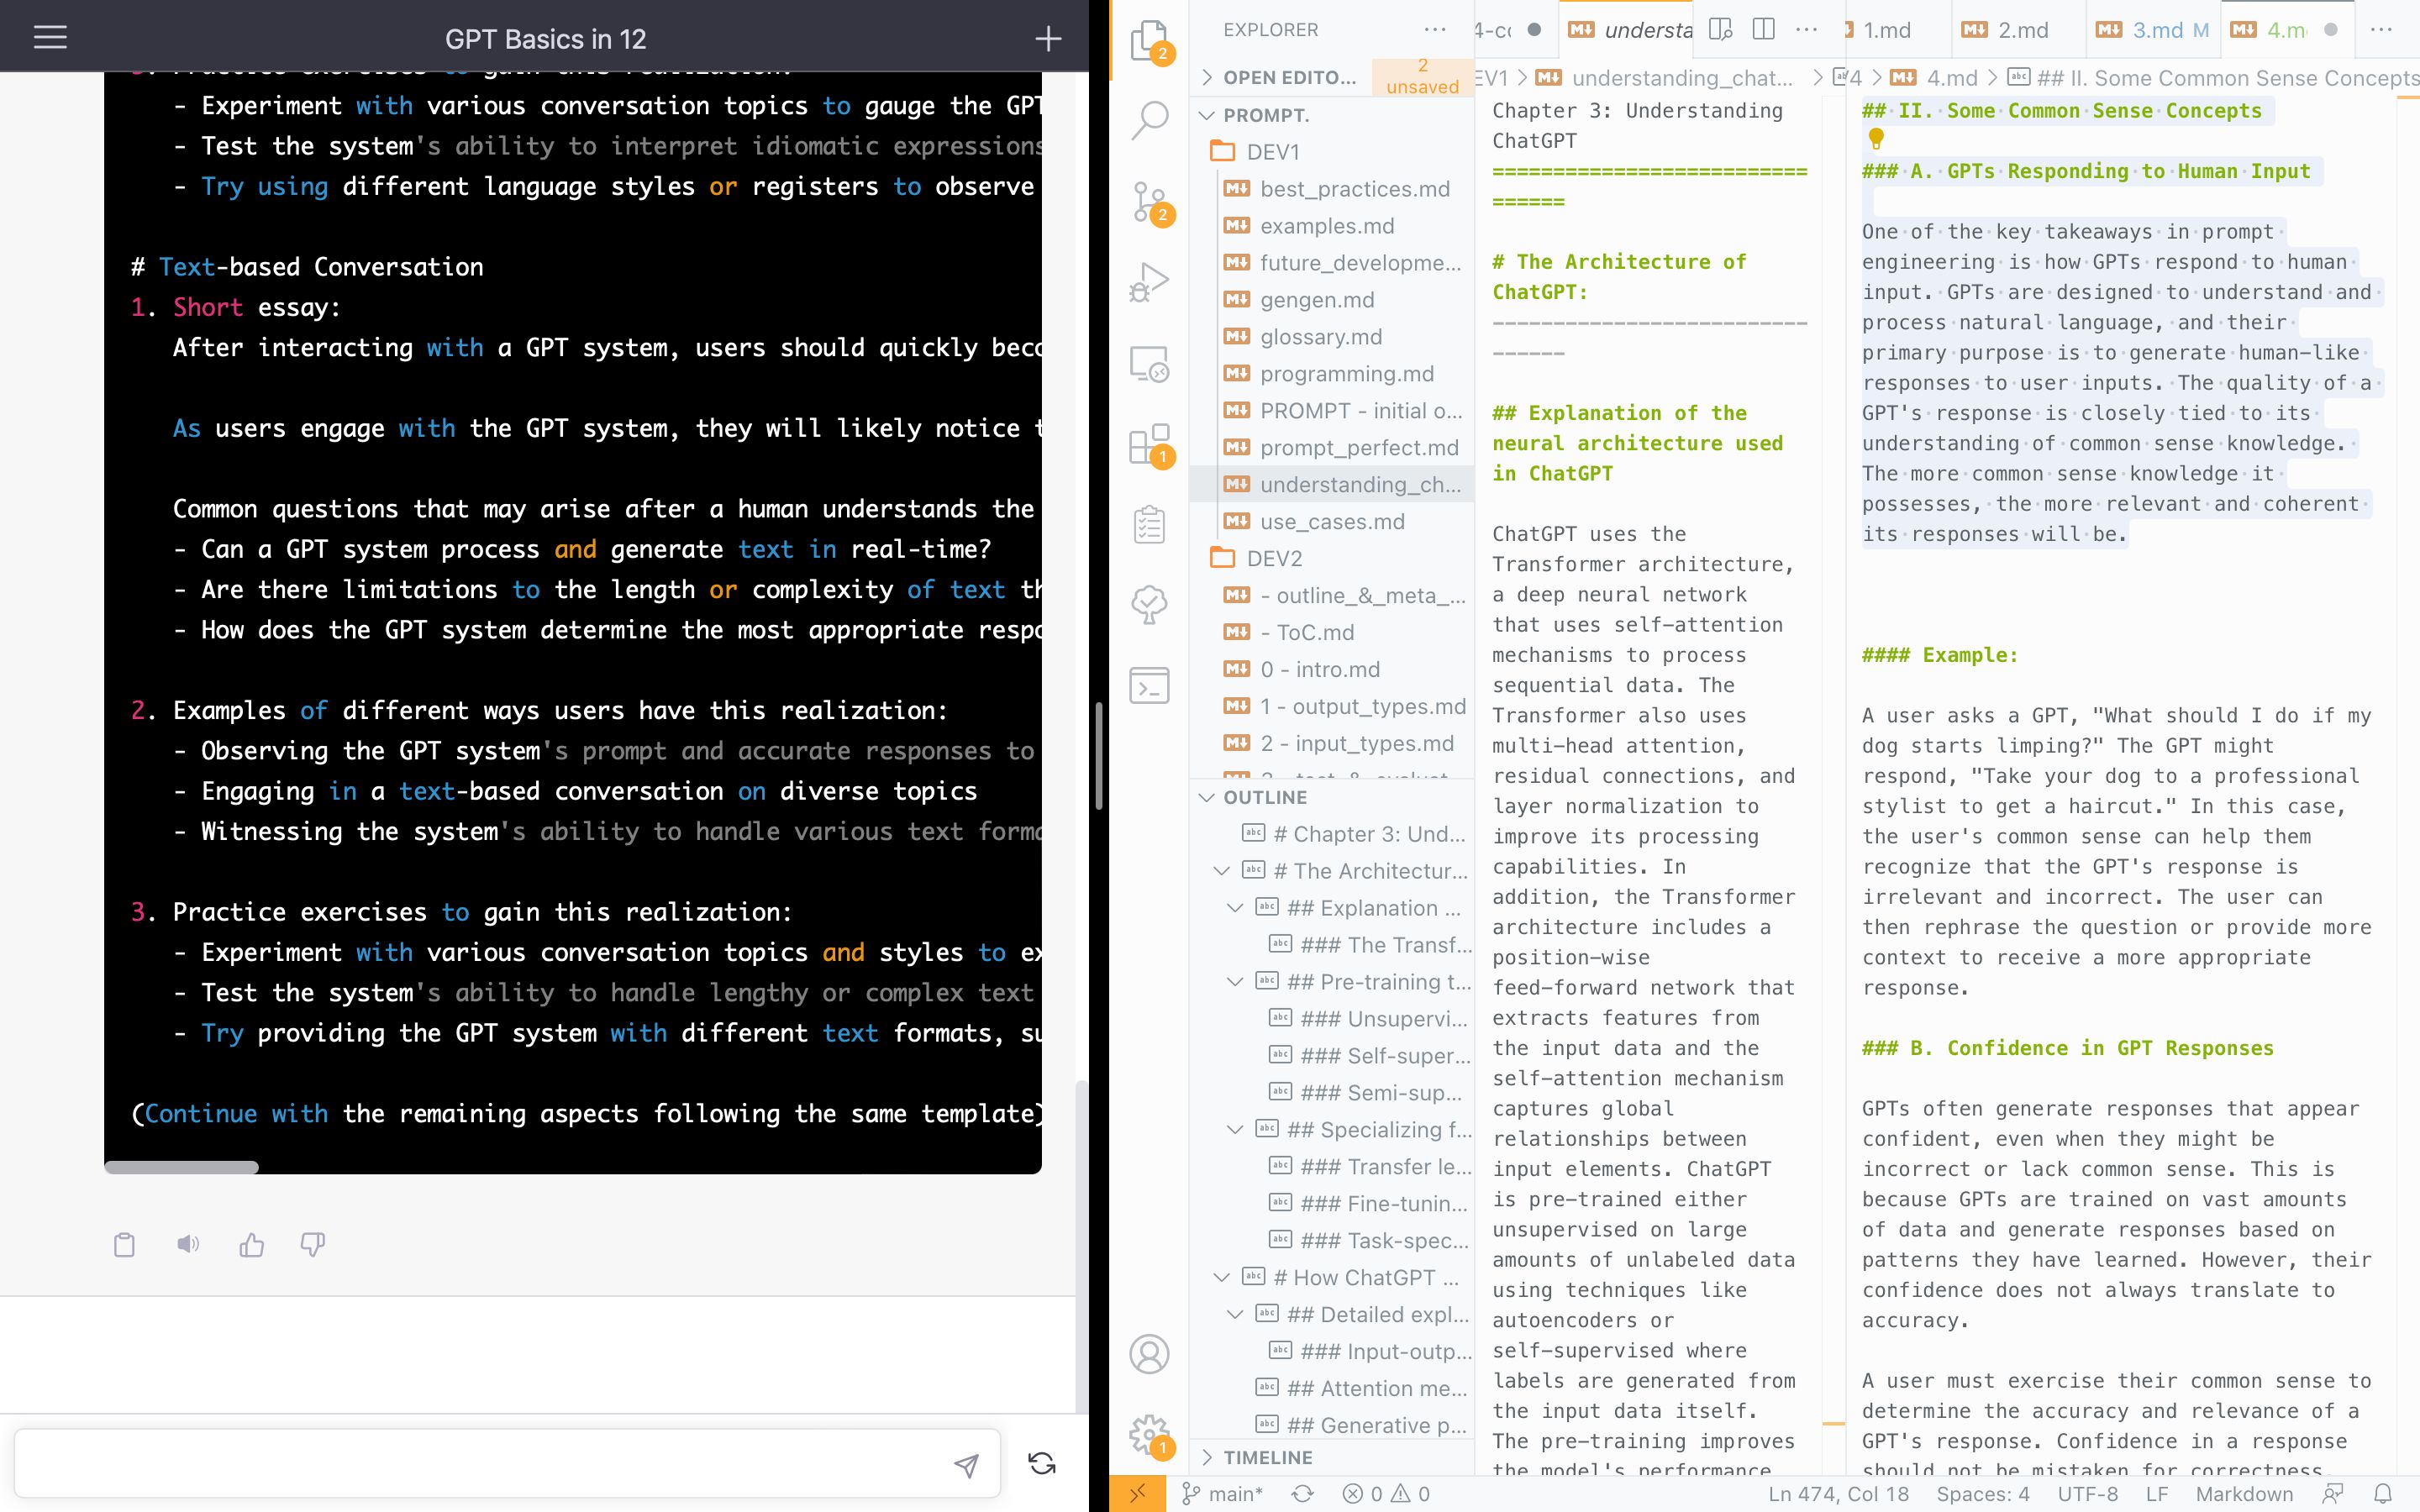This screenshot has height=1512, width=2420.
Task: Open the Manage settings gear
Action: [1149, 1435]
